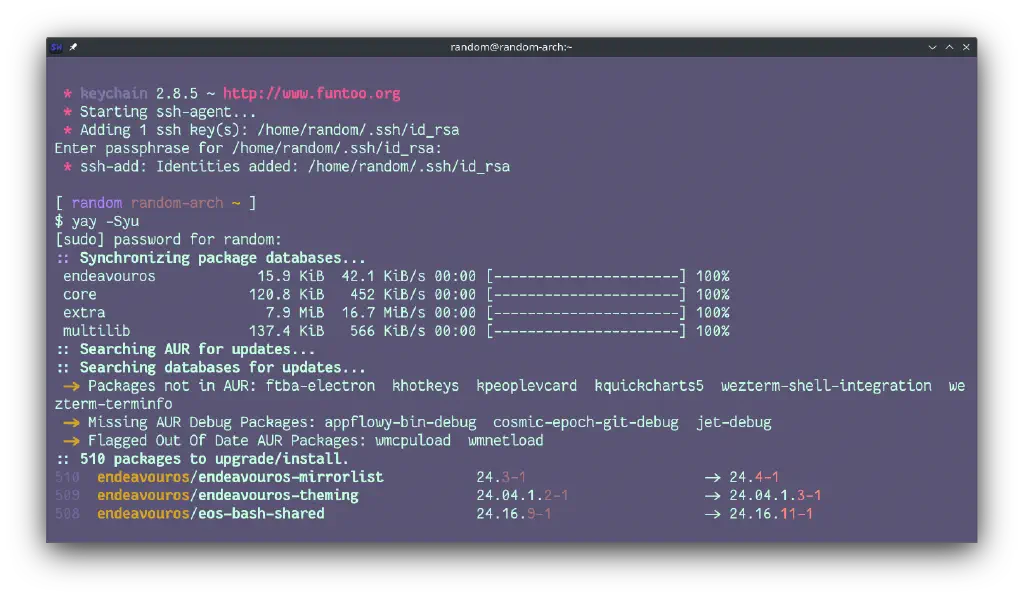
Task: Click the terminal app icon in title bar
Action: 57,47
